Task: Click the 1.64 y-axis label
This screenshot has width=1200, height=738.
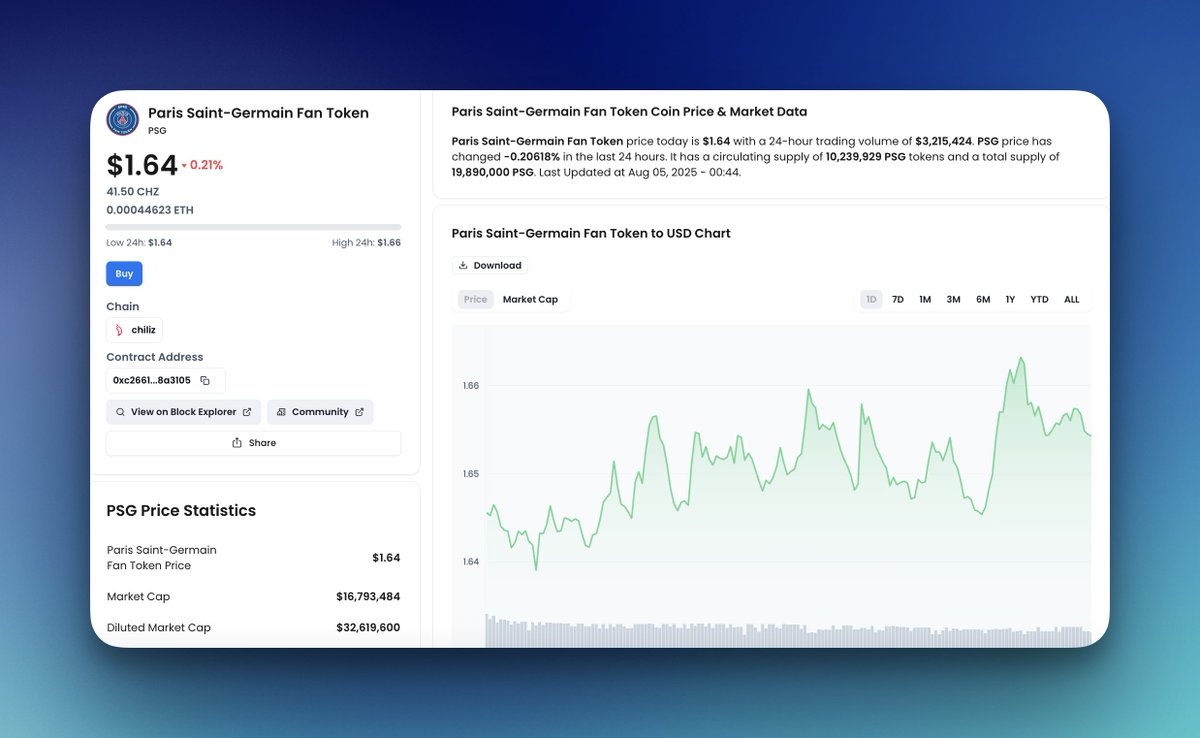Action: pos(471,562)
